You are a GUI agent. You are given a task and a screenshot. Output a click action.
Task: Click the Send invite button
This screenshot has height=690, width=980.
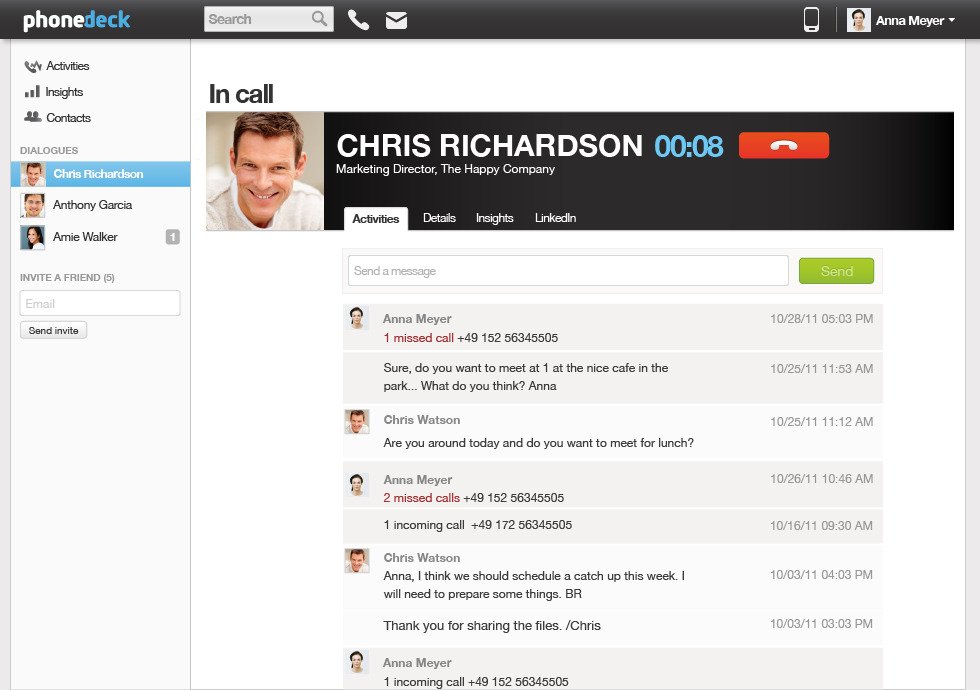coord(54,330)
